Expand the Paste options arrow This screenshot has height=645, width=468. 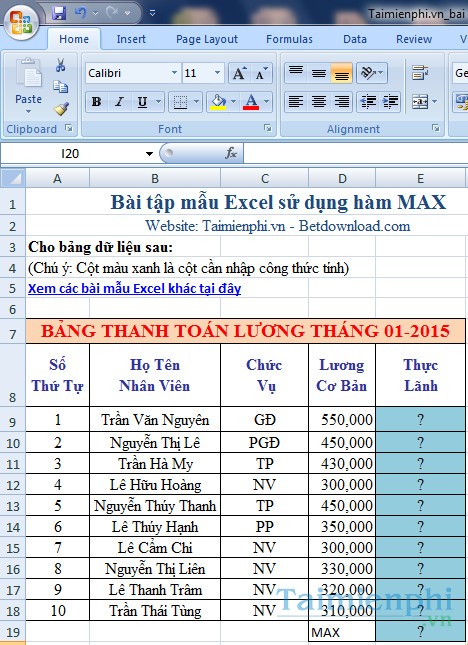(x=28, y=111)
